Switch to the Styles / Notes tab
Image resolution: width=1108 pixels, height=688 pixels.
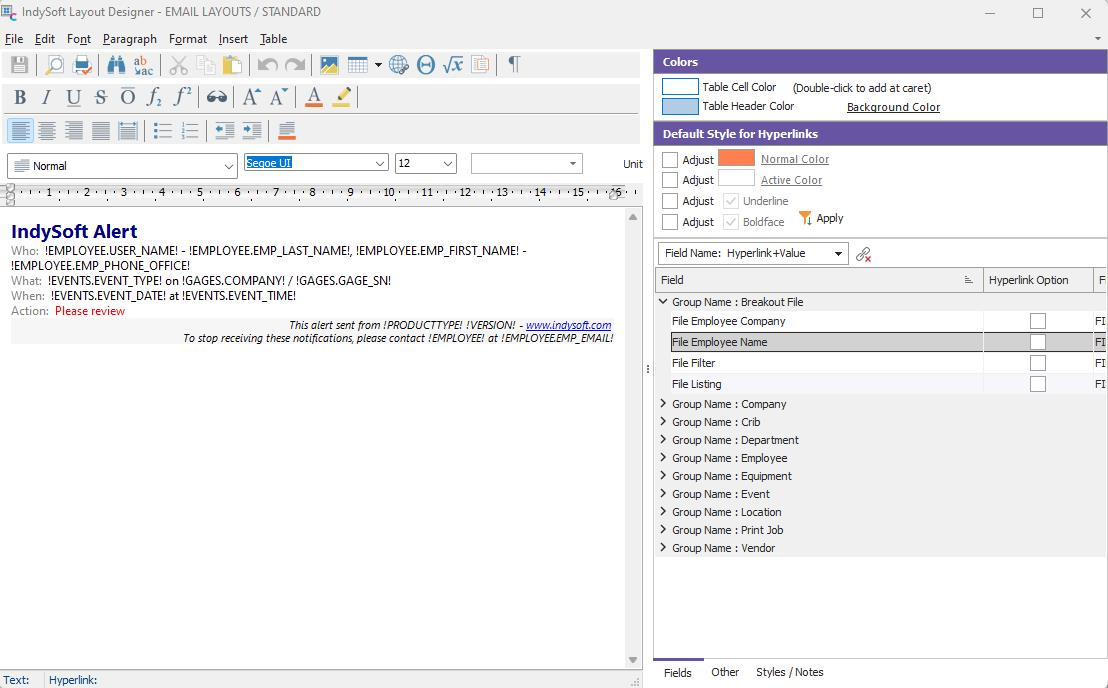coord(789,672)
